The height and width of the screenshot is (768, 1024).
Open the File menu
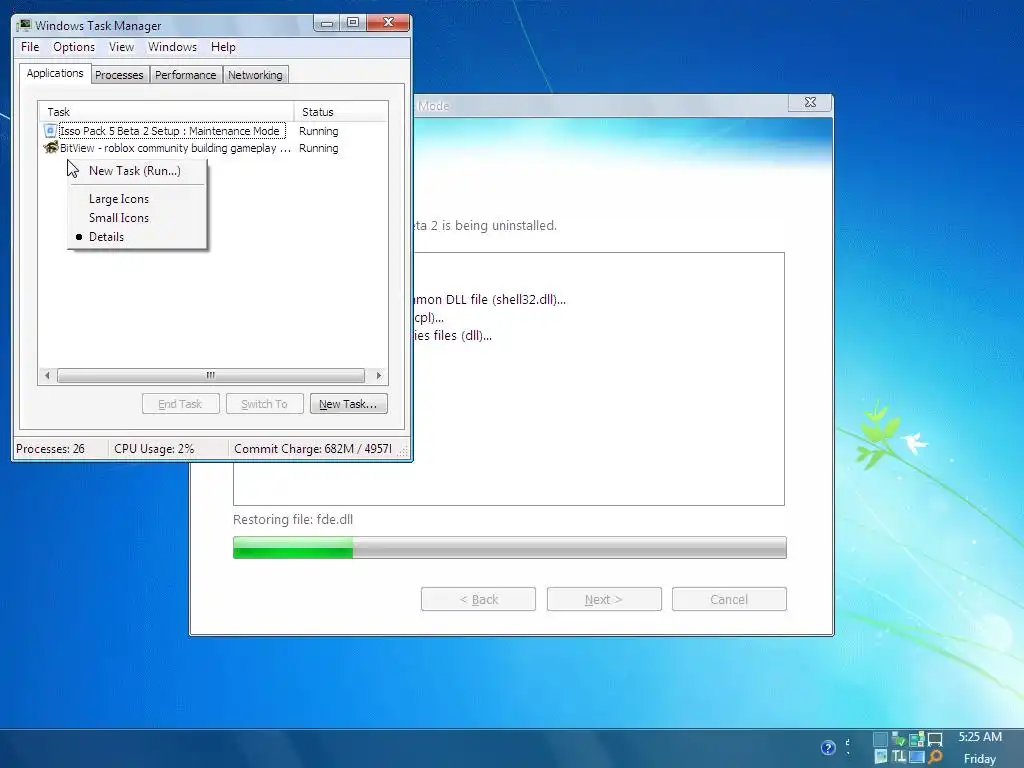[30, 47]
